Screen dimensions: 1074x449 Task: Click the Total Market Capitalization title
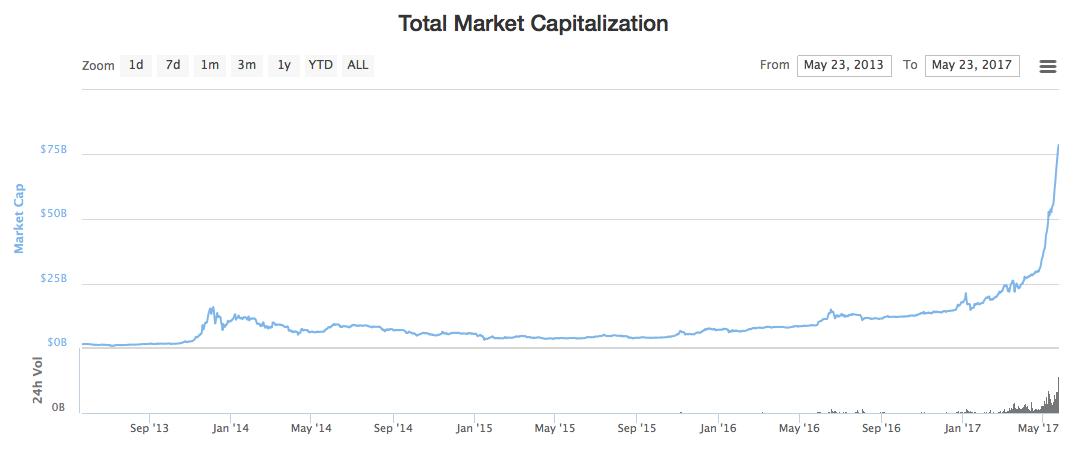[533, 22]
